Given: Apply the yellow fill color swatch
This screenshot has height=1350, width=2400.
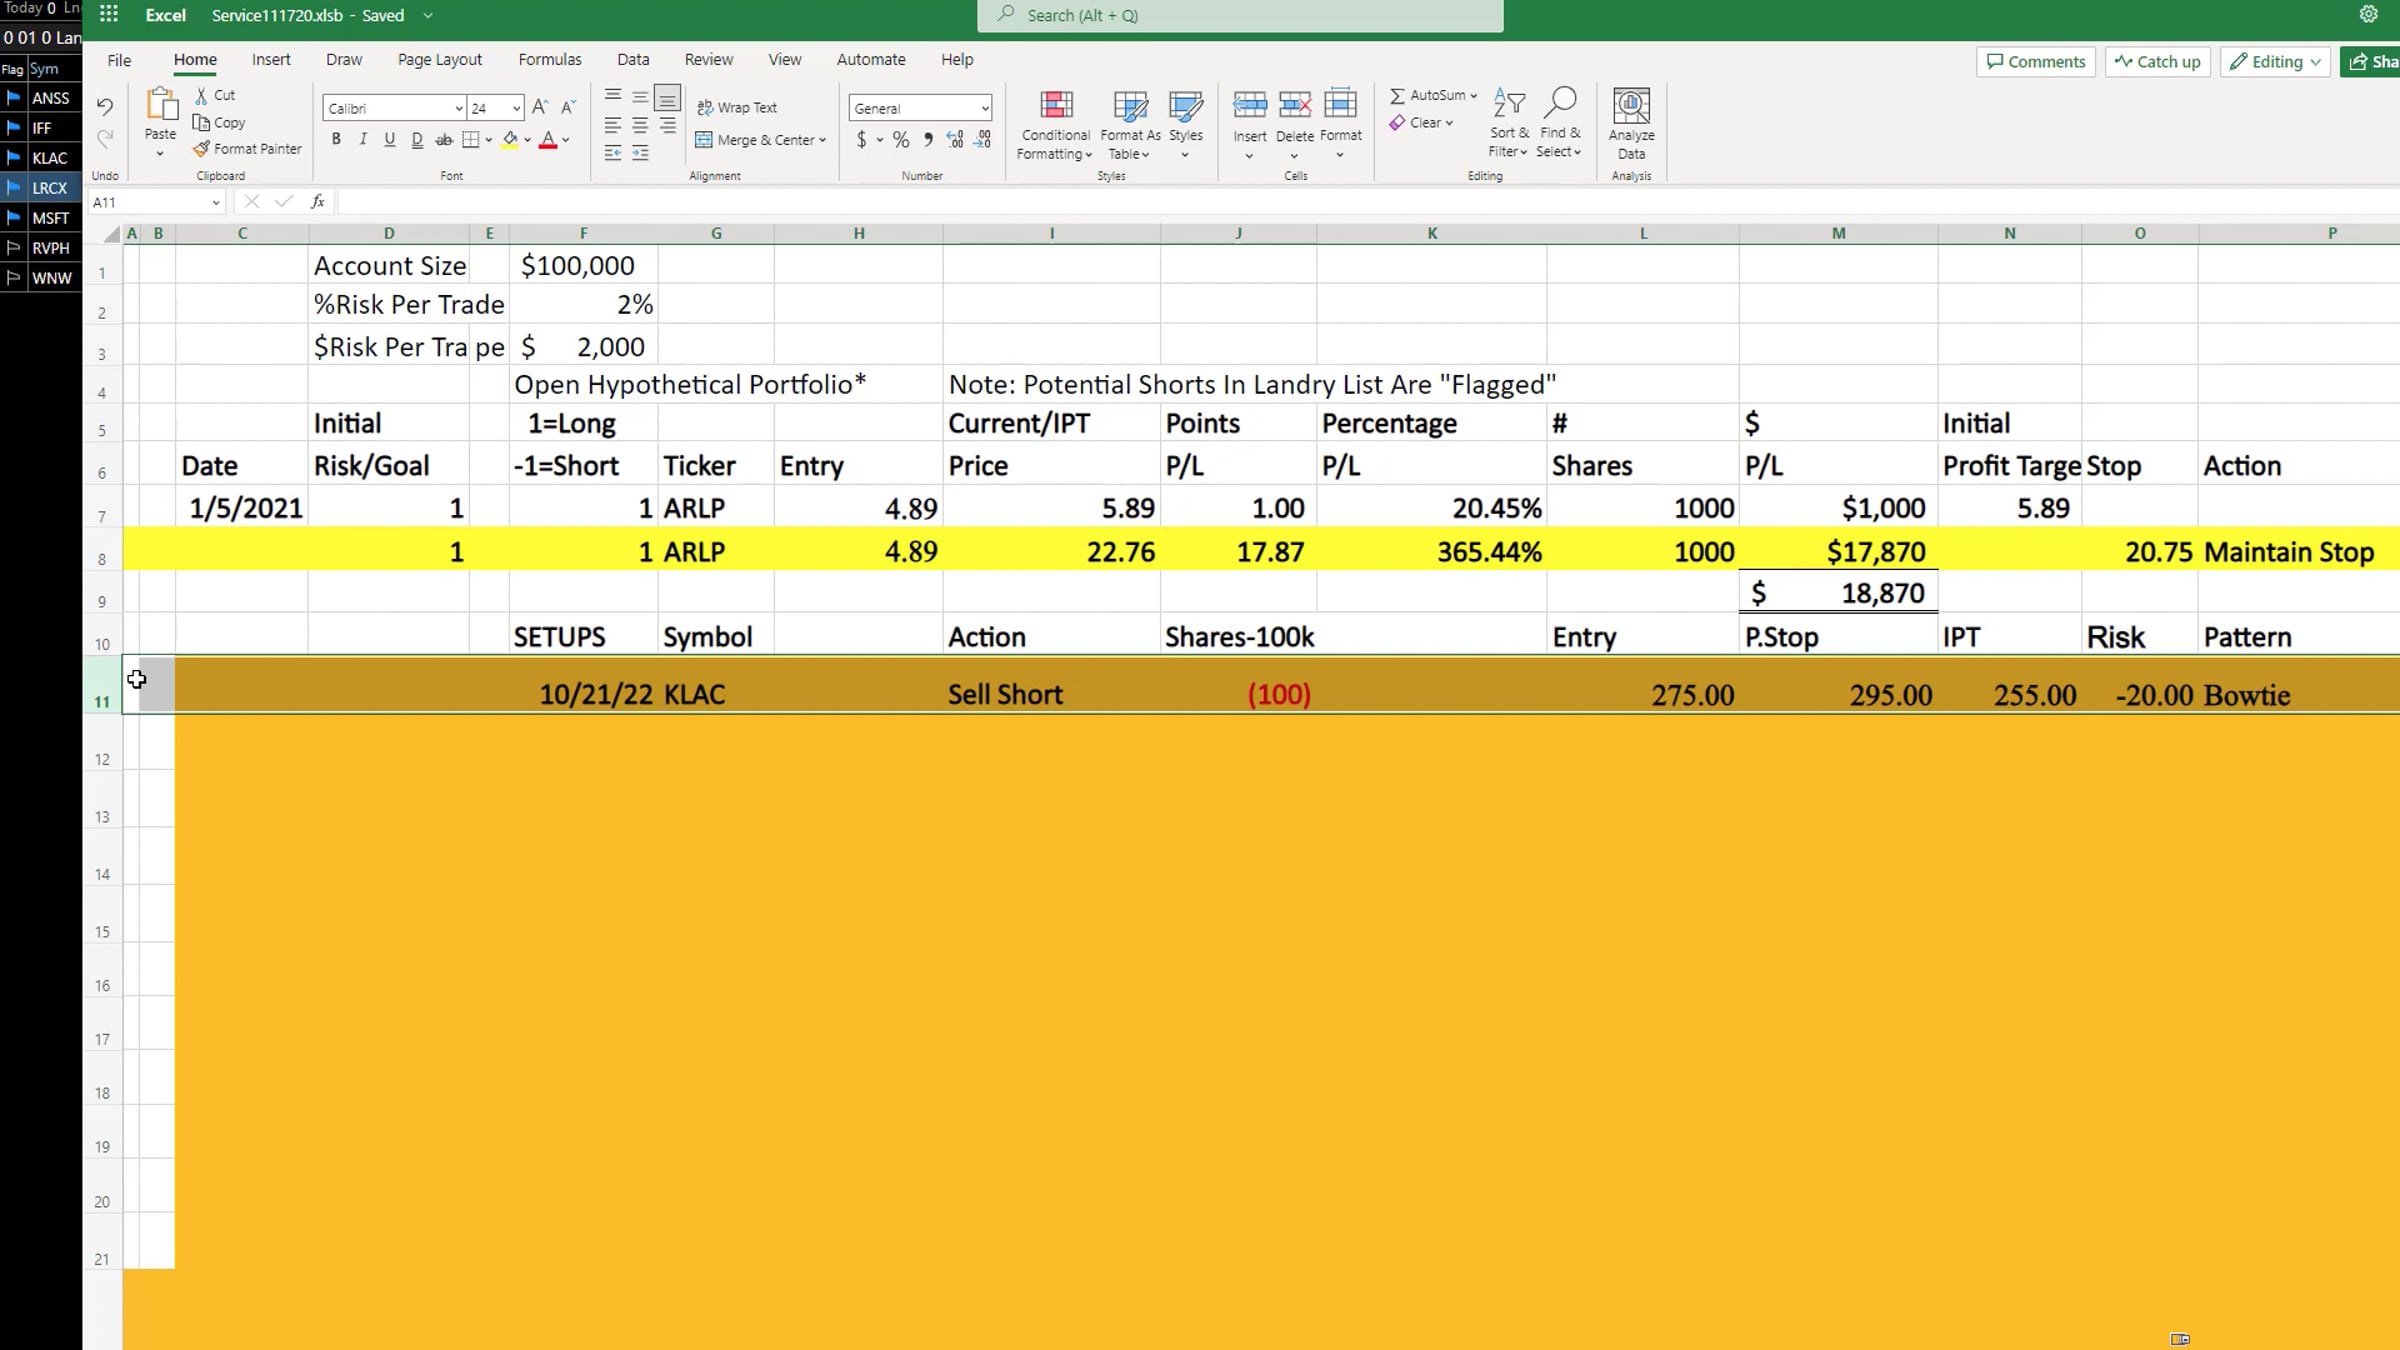Looking at the screenshot, I should point(510,140).
